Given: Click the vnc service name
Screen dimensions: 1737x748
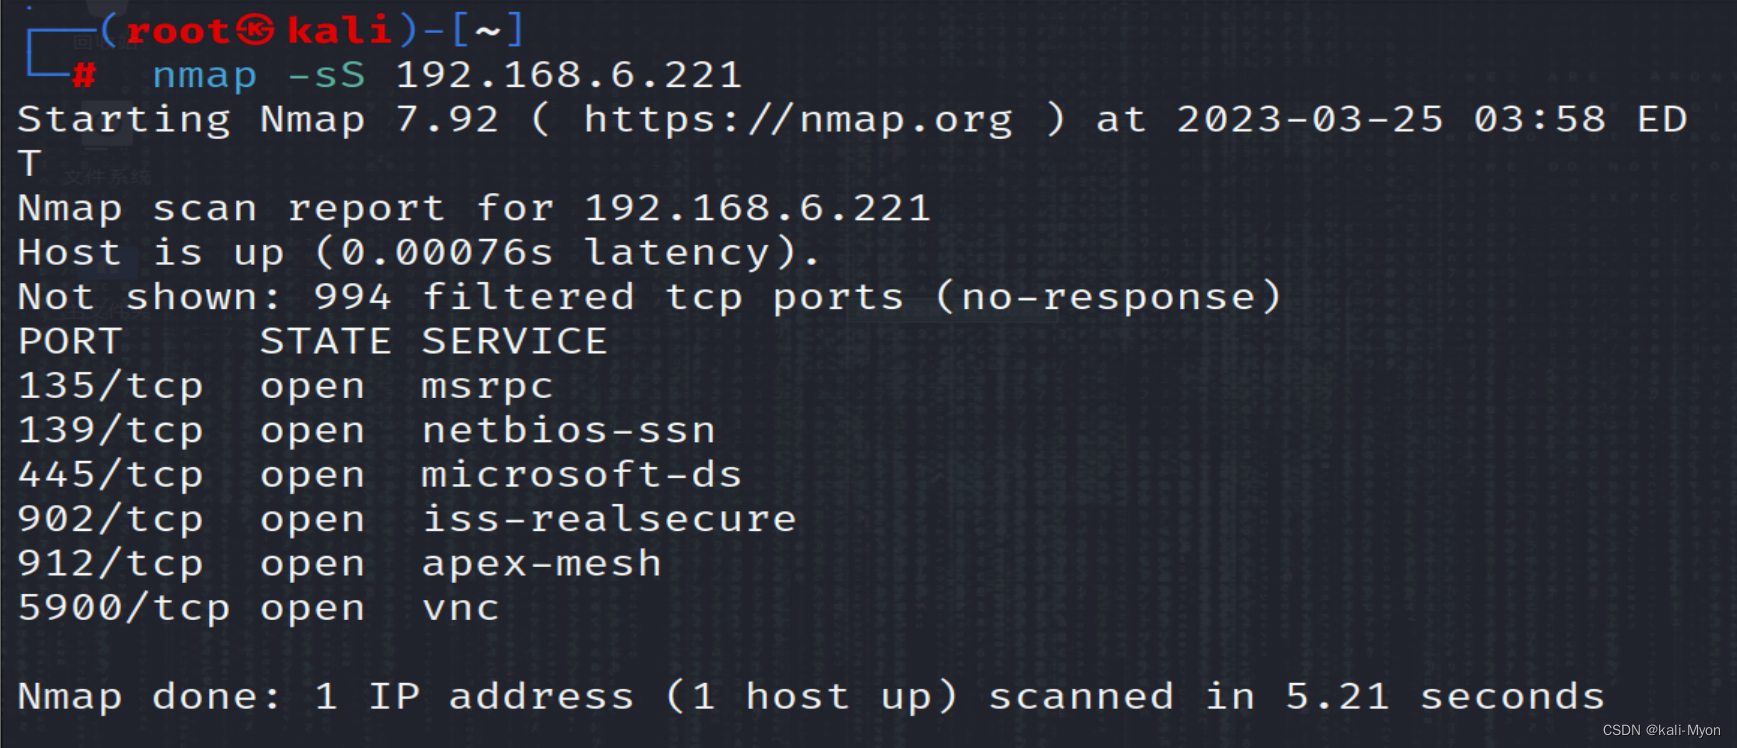Looking at the screenshot, I should [x=460, y=608].
